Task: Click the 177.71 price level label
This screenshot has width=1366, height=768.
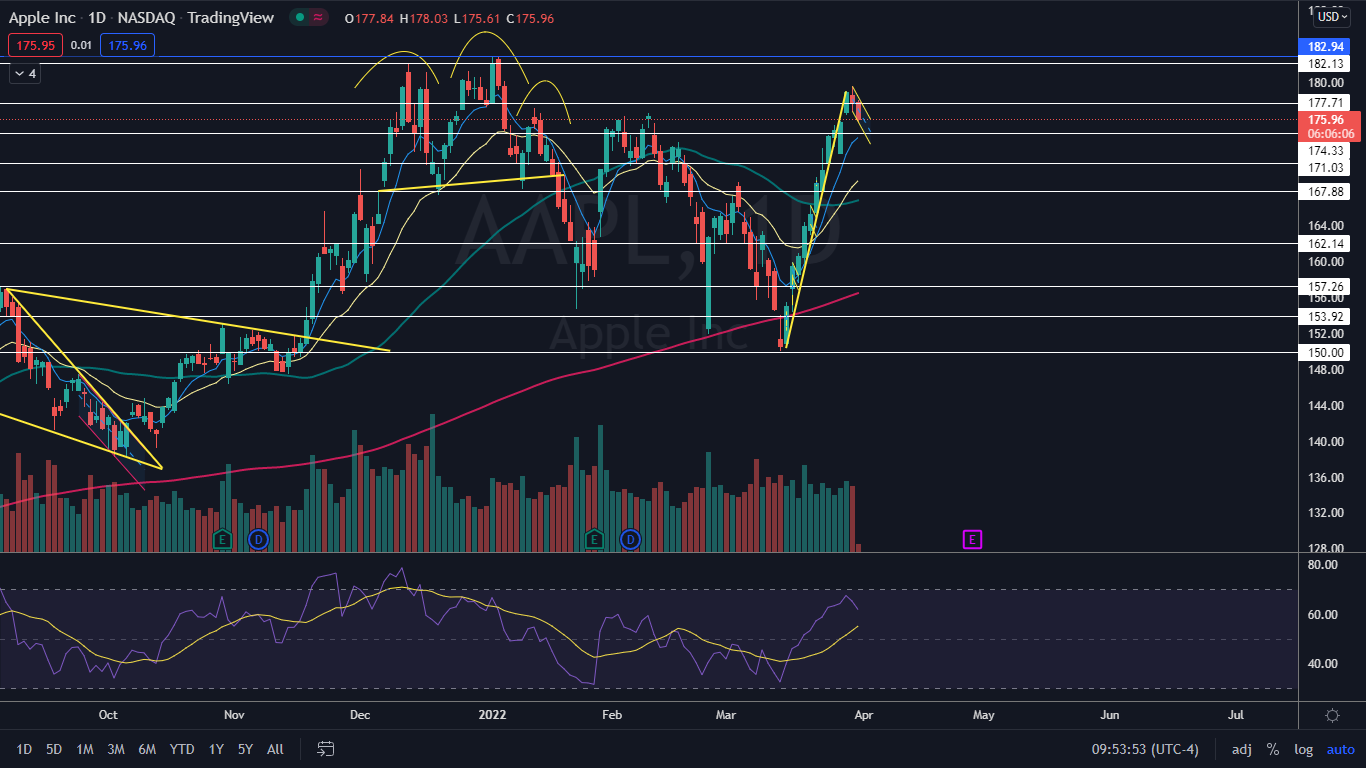Action: (1325, 102)
